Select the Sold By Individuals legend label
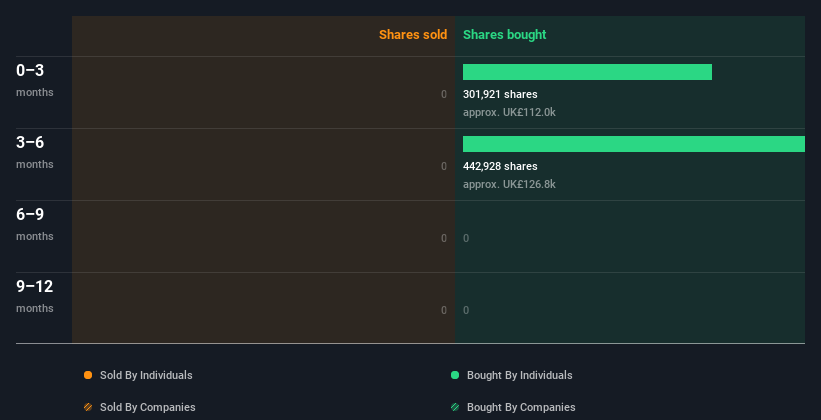Image resolution: width=821 pixels, height=420 pixels. tap(146, 375)
